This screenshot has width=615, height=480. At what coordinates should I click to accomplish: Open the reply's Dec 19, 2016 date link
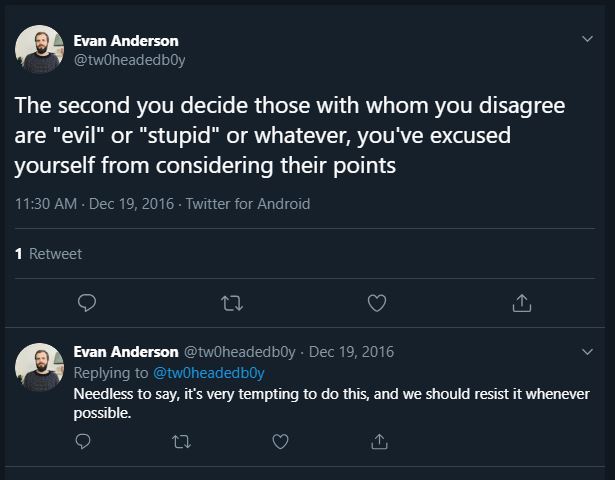[x=351, y=352]
